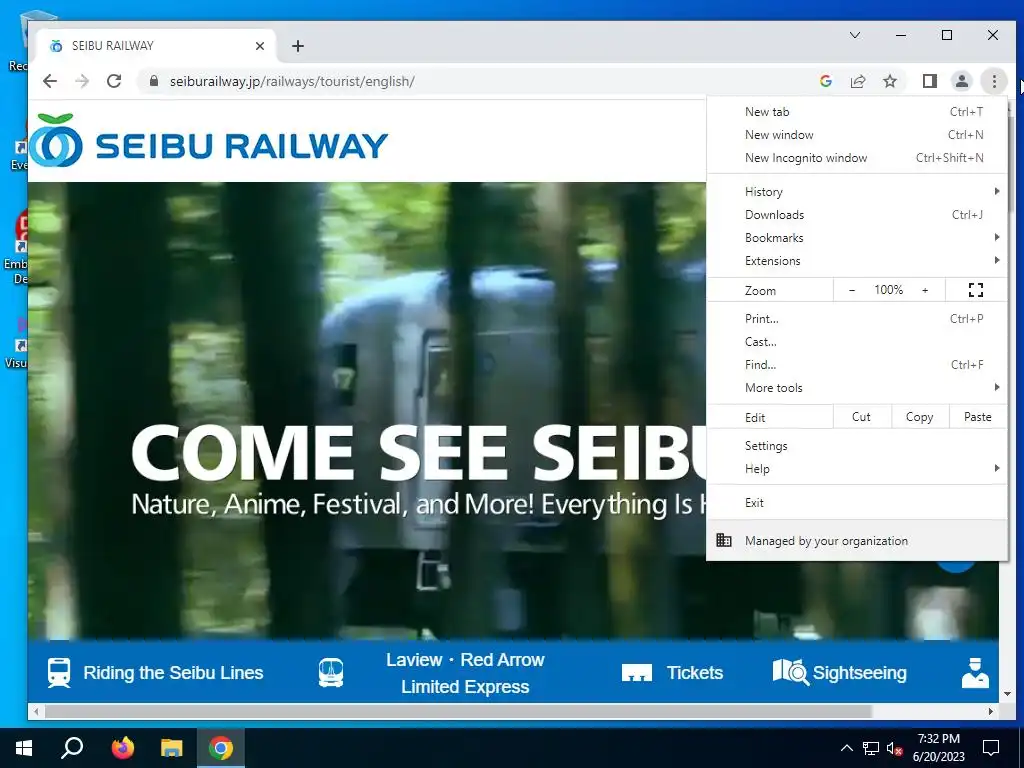Screen dimensions: 1024x768
Task: Click the Seibu Railway logo
Action: [209, 140]
